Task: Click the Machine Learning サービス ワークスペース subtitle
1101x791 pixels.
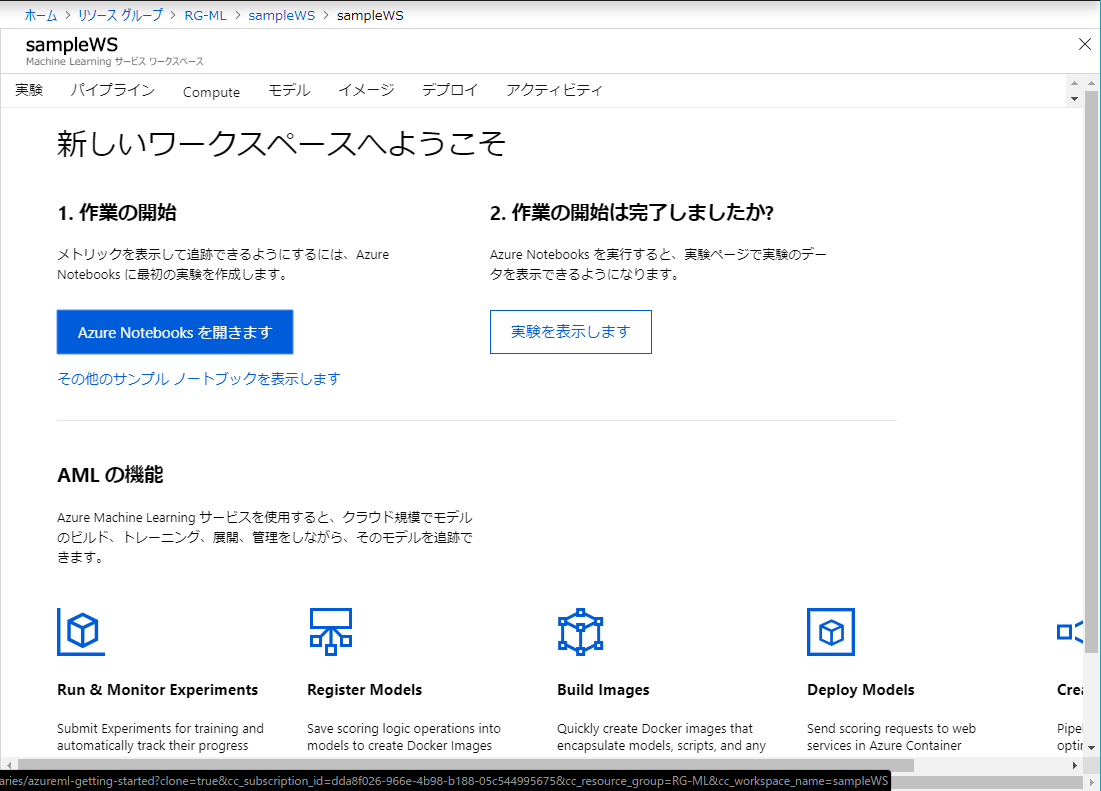Action: tap(114, 62)
